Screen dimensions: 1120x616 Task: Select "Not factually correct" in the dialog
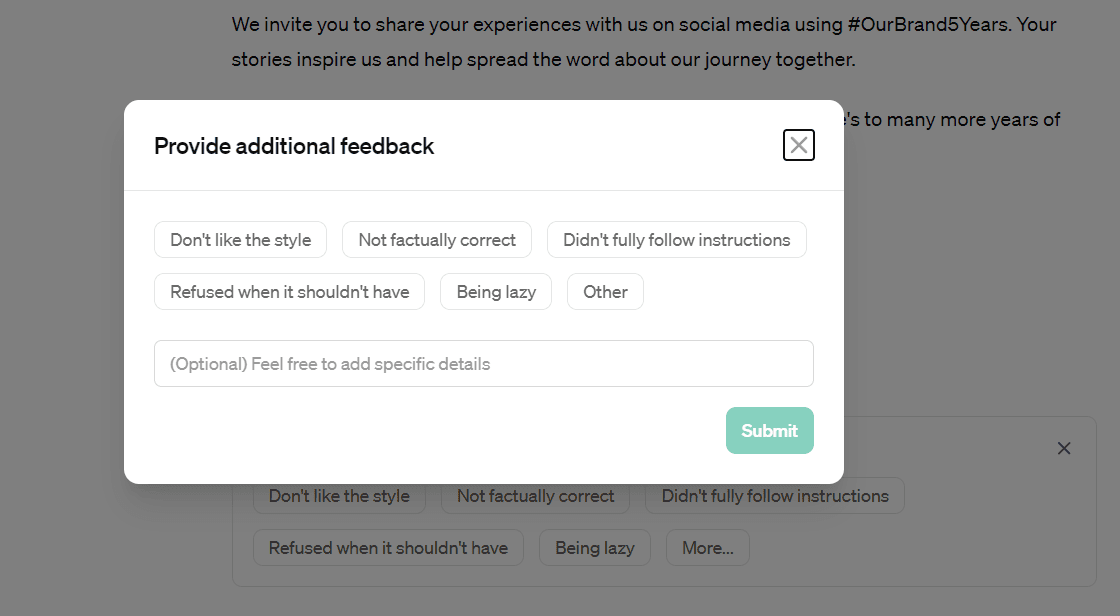click(x=437, y=239)
